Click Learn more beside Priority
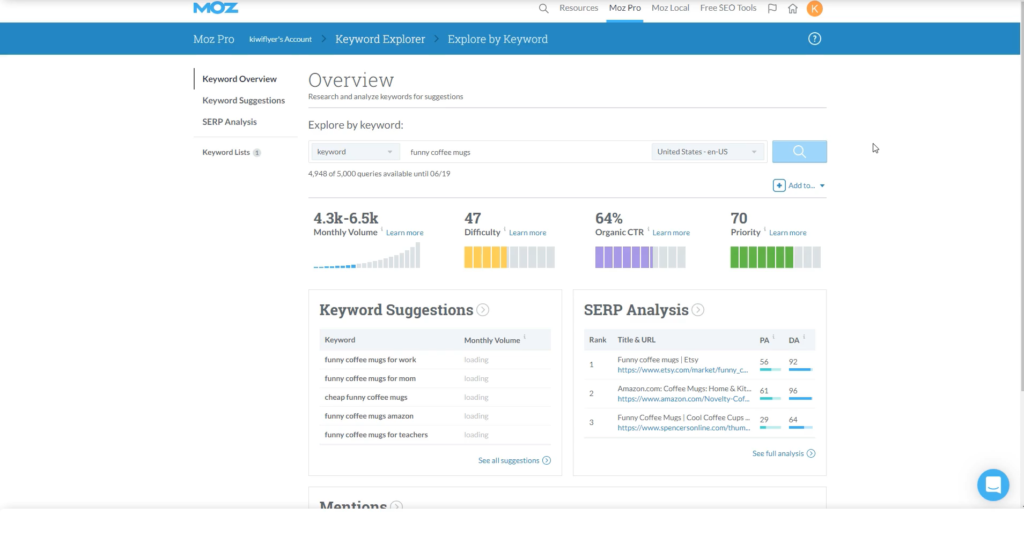The height and width of the screenshot is (537, 1024). tap(788, 233)
